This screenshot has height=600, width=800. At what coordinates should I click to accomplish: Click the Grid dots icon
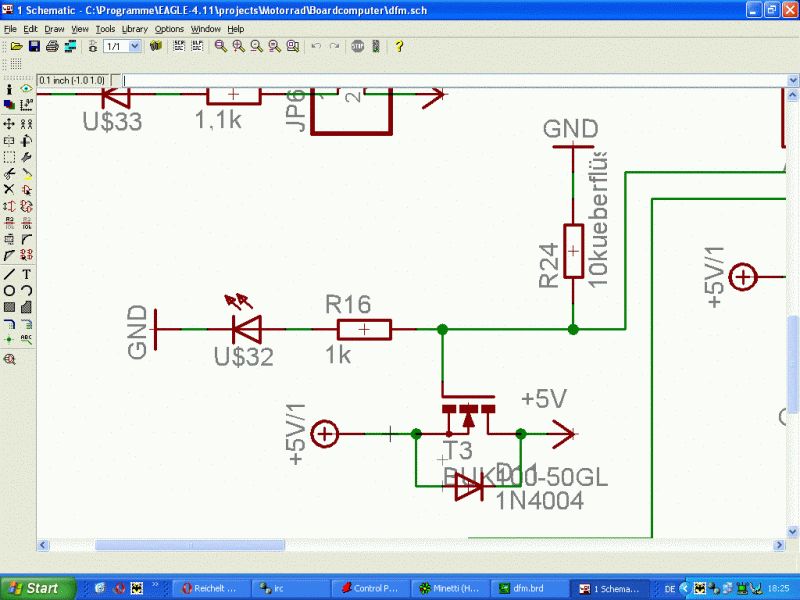point(16,64)
